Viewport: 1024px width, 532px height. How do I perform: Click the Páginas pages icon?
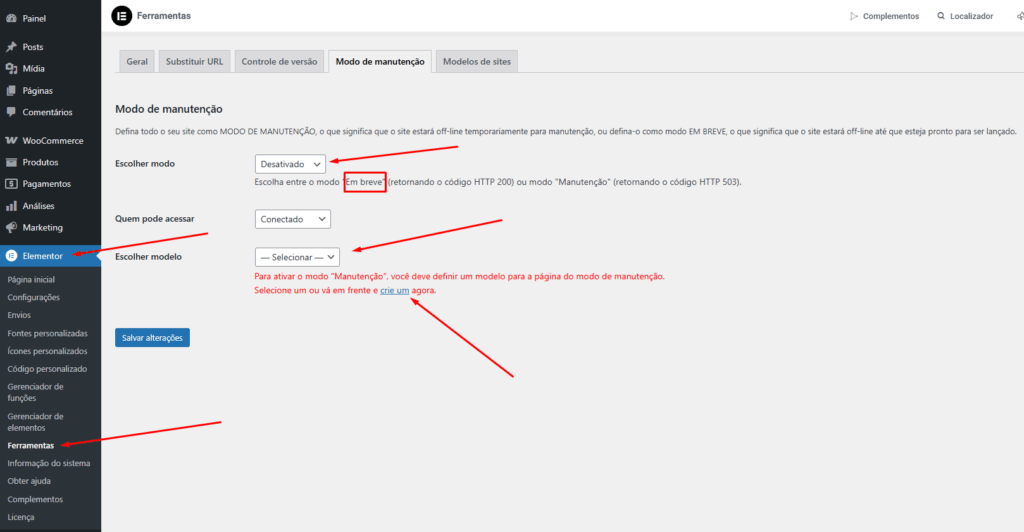pyautogui.click(x=11, y=91)
